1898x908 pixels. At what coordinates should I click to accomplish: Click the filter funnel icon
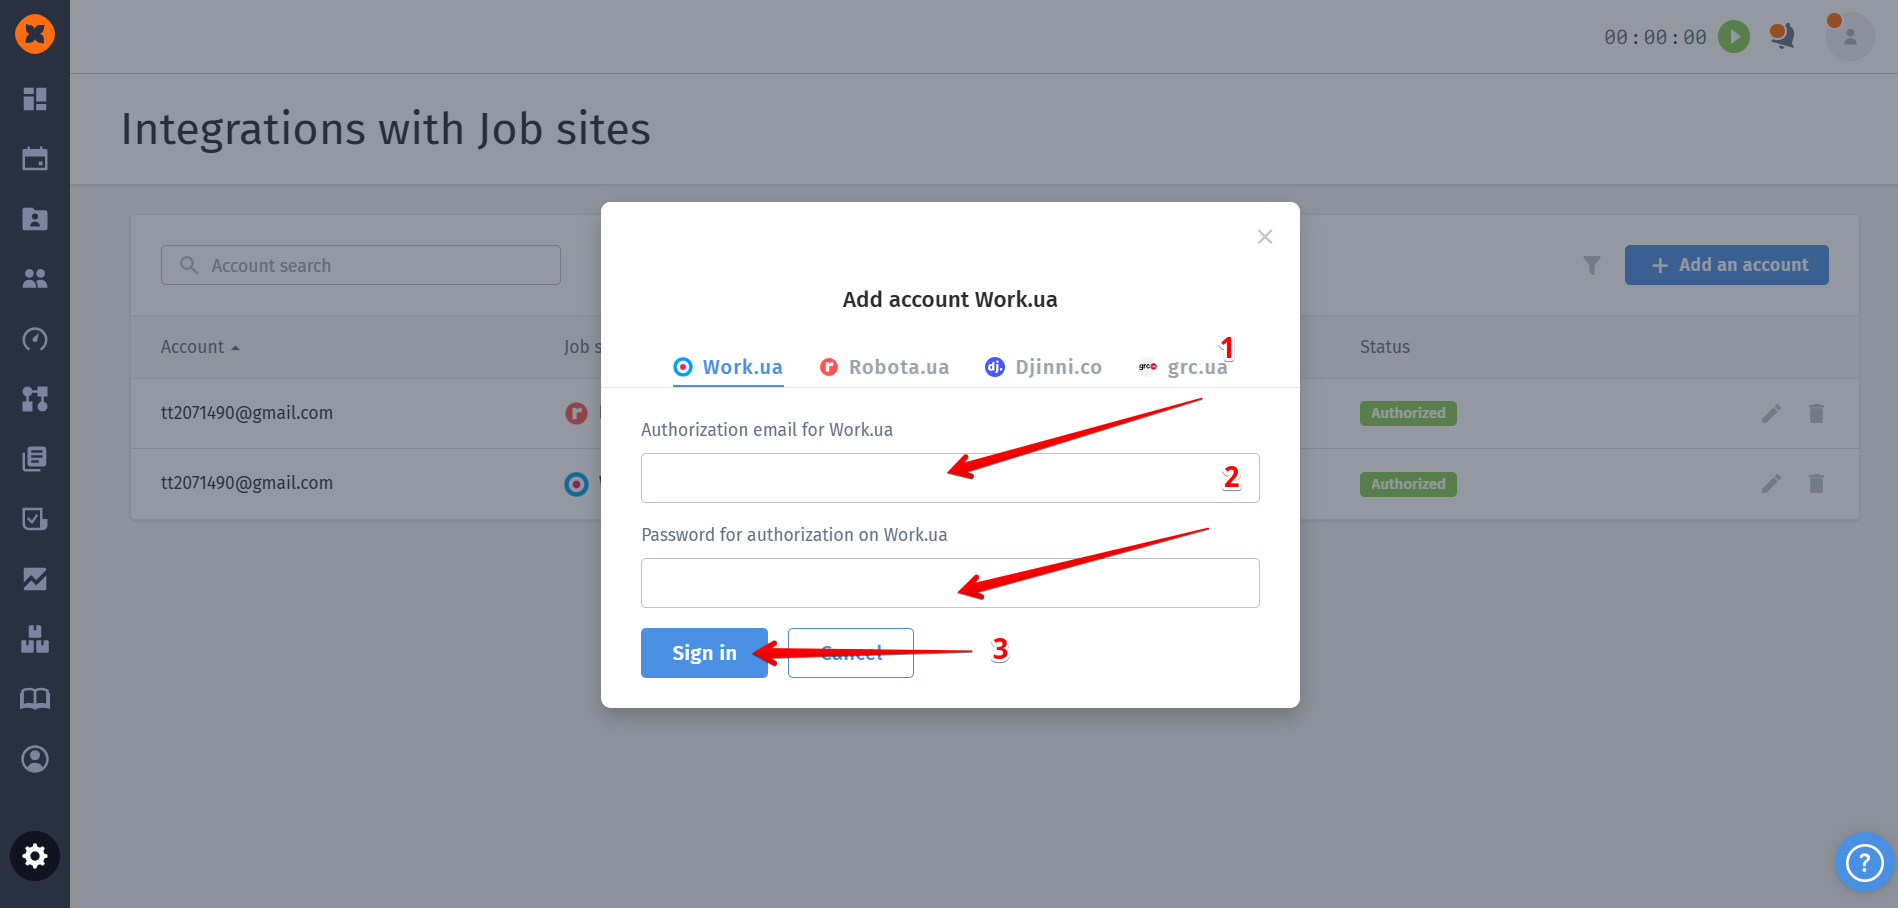[1592, 265]
